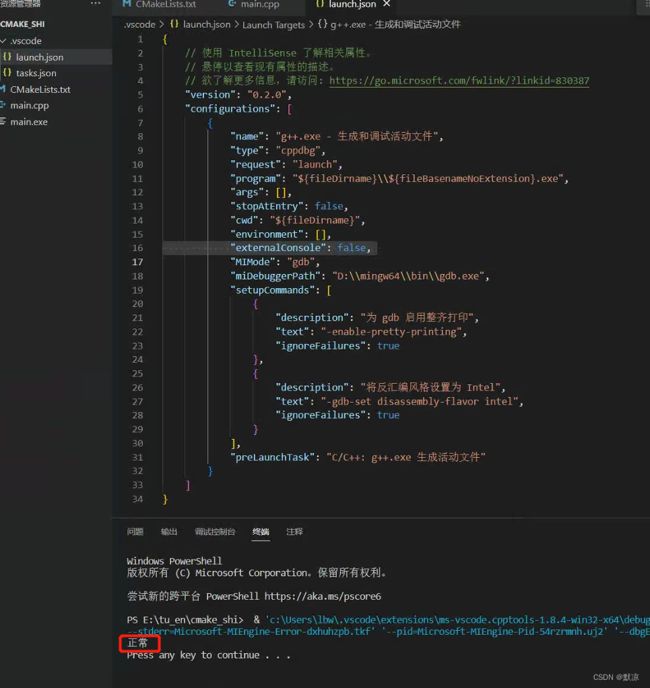Open the aka.ms/pscore6 link in terminal
650x688 pixels.
tap(323, 597)
